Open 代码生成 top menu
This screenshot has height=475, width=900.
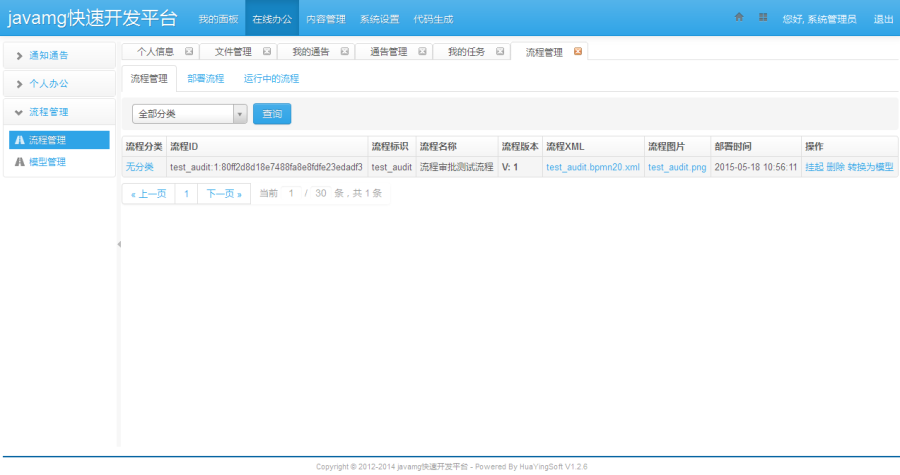(433, 19)
